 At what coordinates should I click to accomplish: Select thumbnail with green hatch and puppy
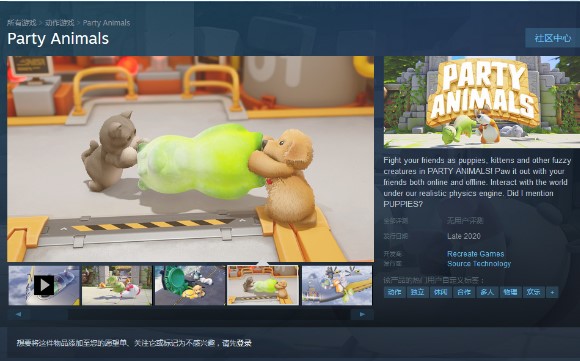[190, 285]
